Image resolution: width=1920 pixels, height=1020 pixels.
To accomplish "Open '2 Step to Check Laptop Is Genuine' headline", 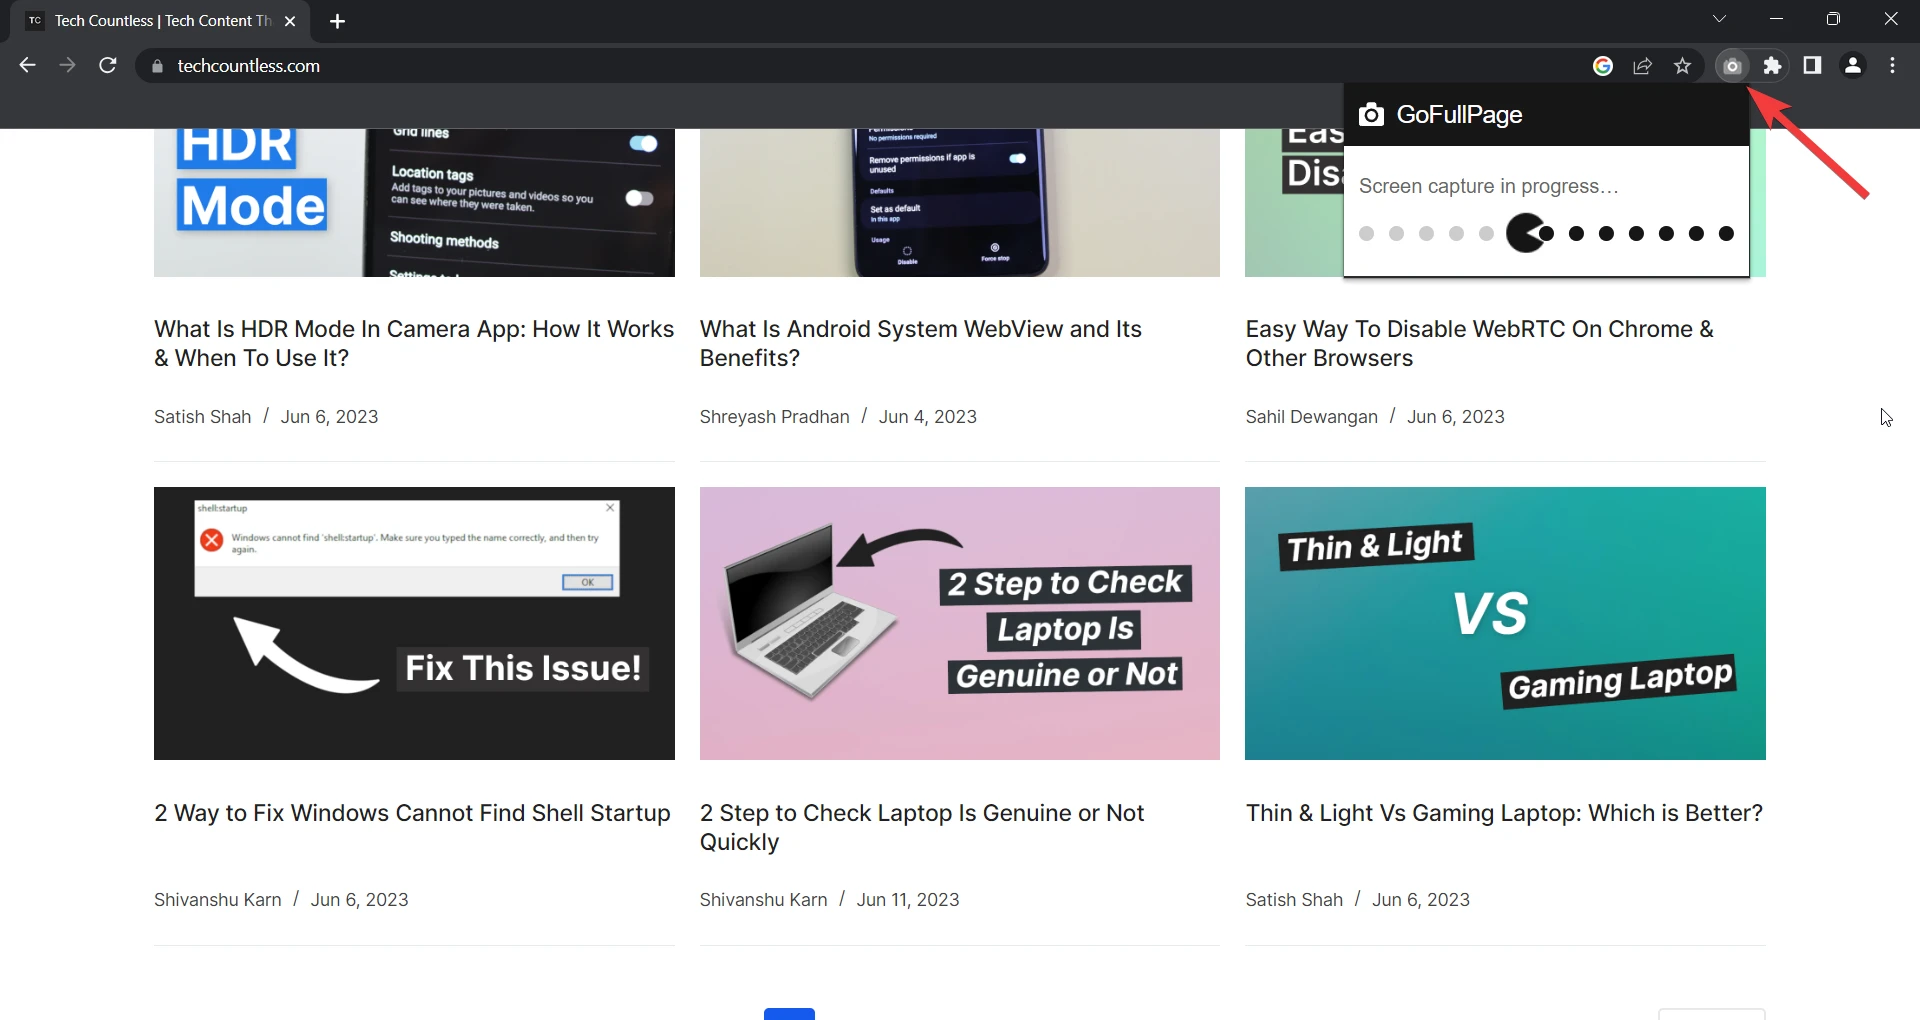I will click(922, 828).
